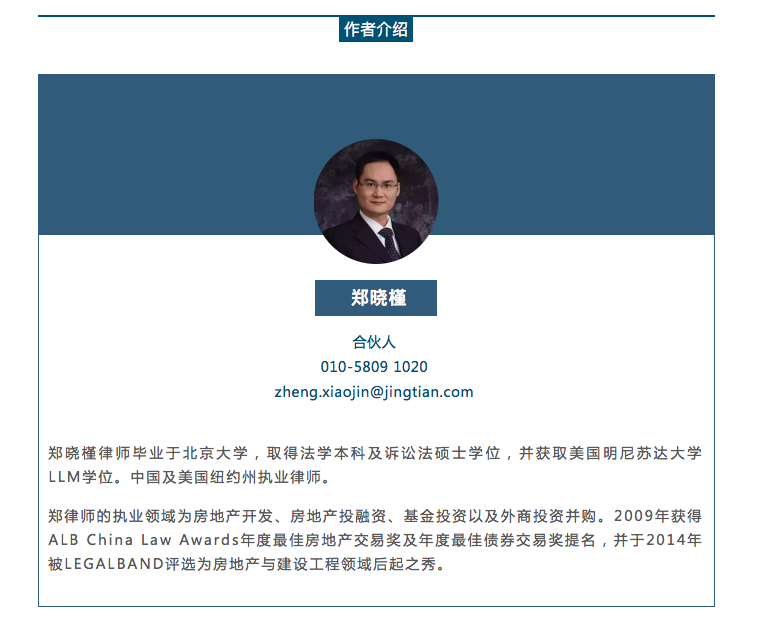Screen dimensions: 777x626
Task: Click the 作者介绍 section heading badge
Action: point(376,29)
